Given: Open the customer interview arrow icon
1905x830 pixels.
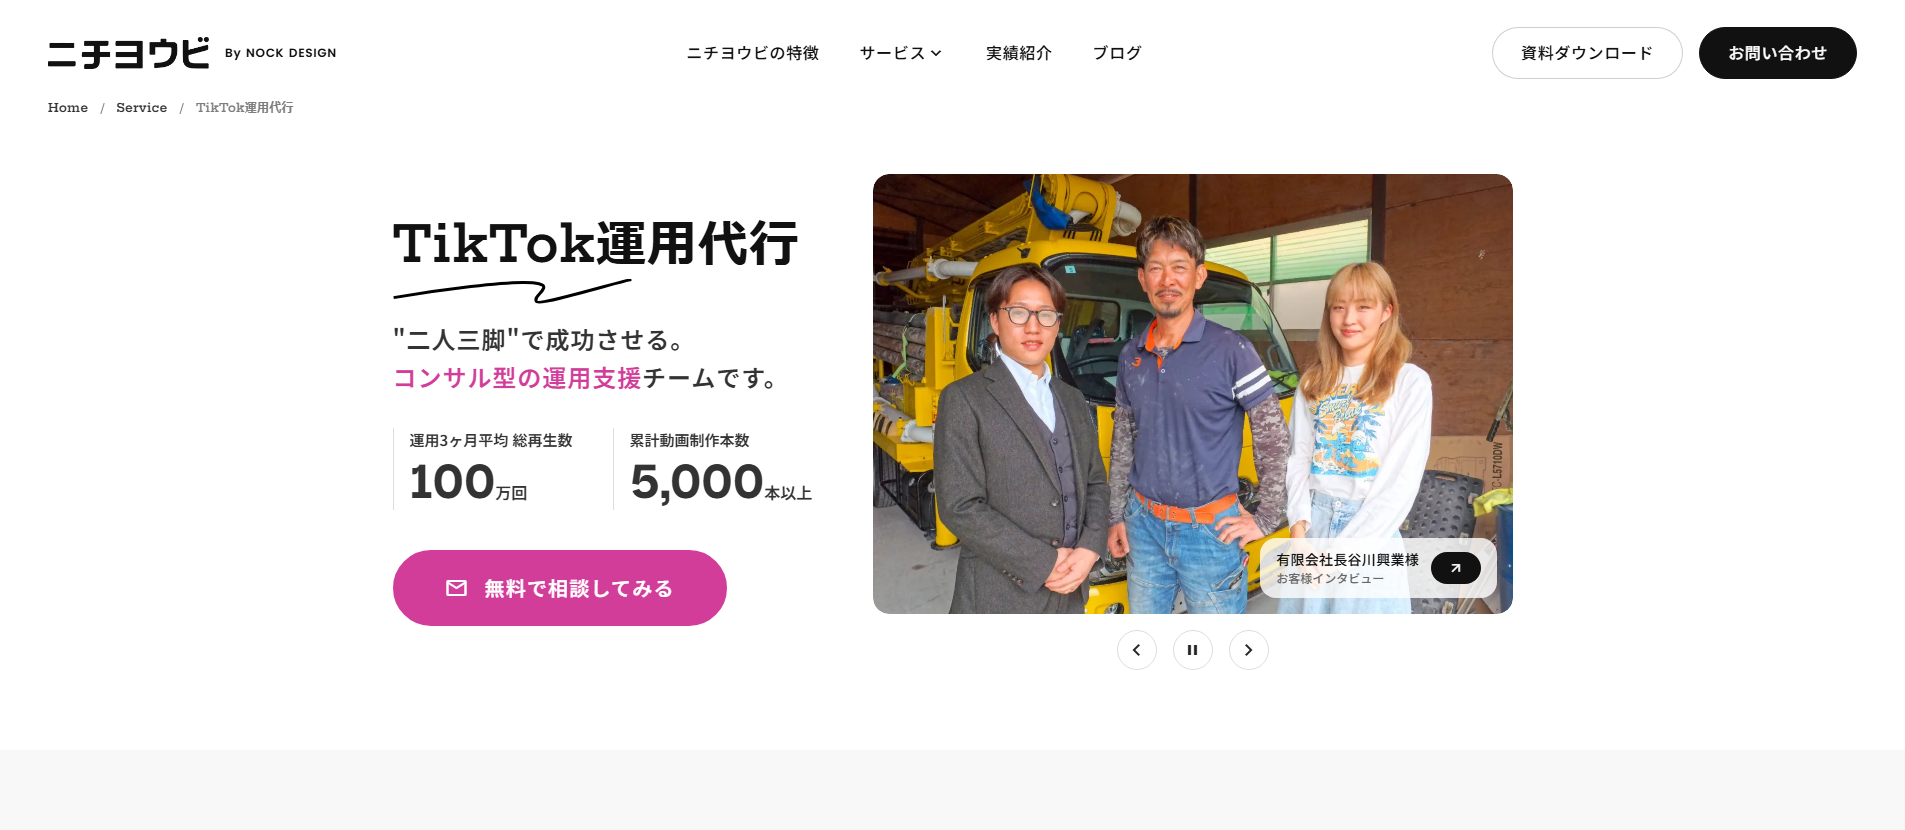Looking at the screenshot, I should pos(1456,568).
